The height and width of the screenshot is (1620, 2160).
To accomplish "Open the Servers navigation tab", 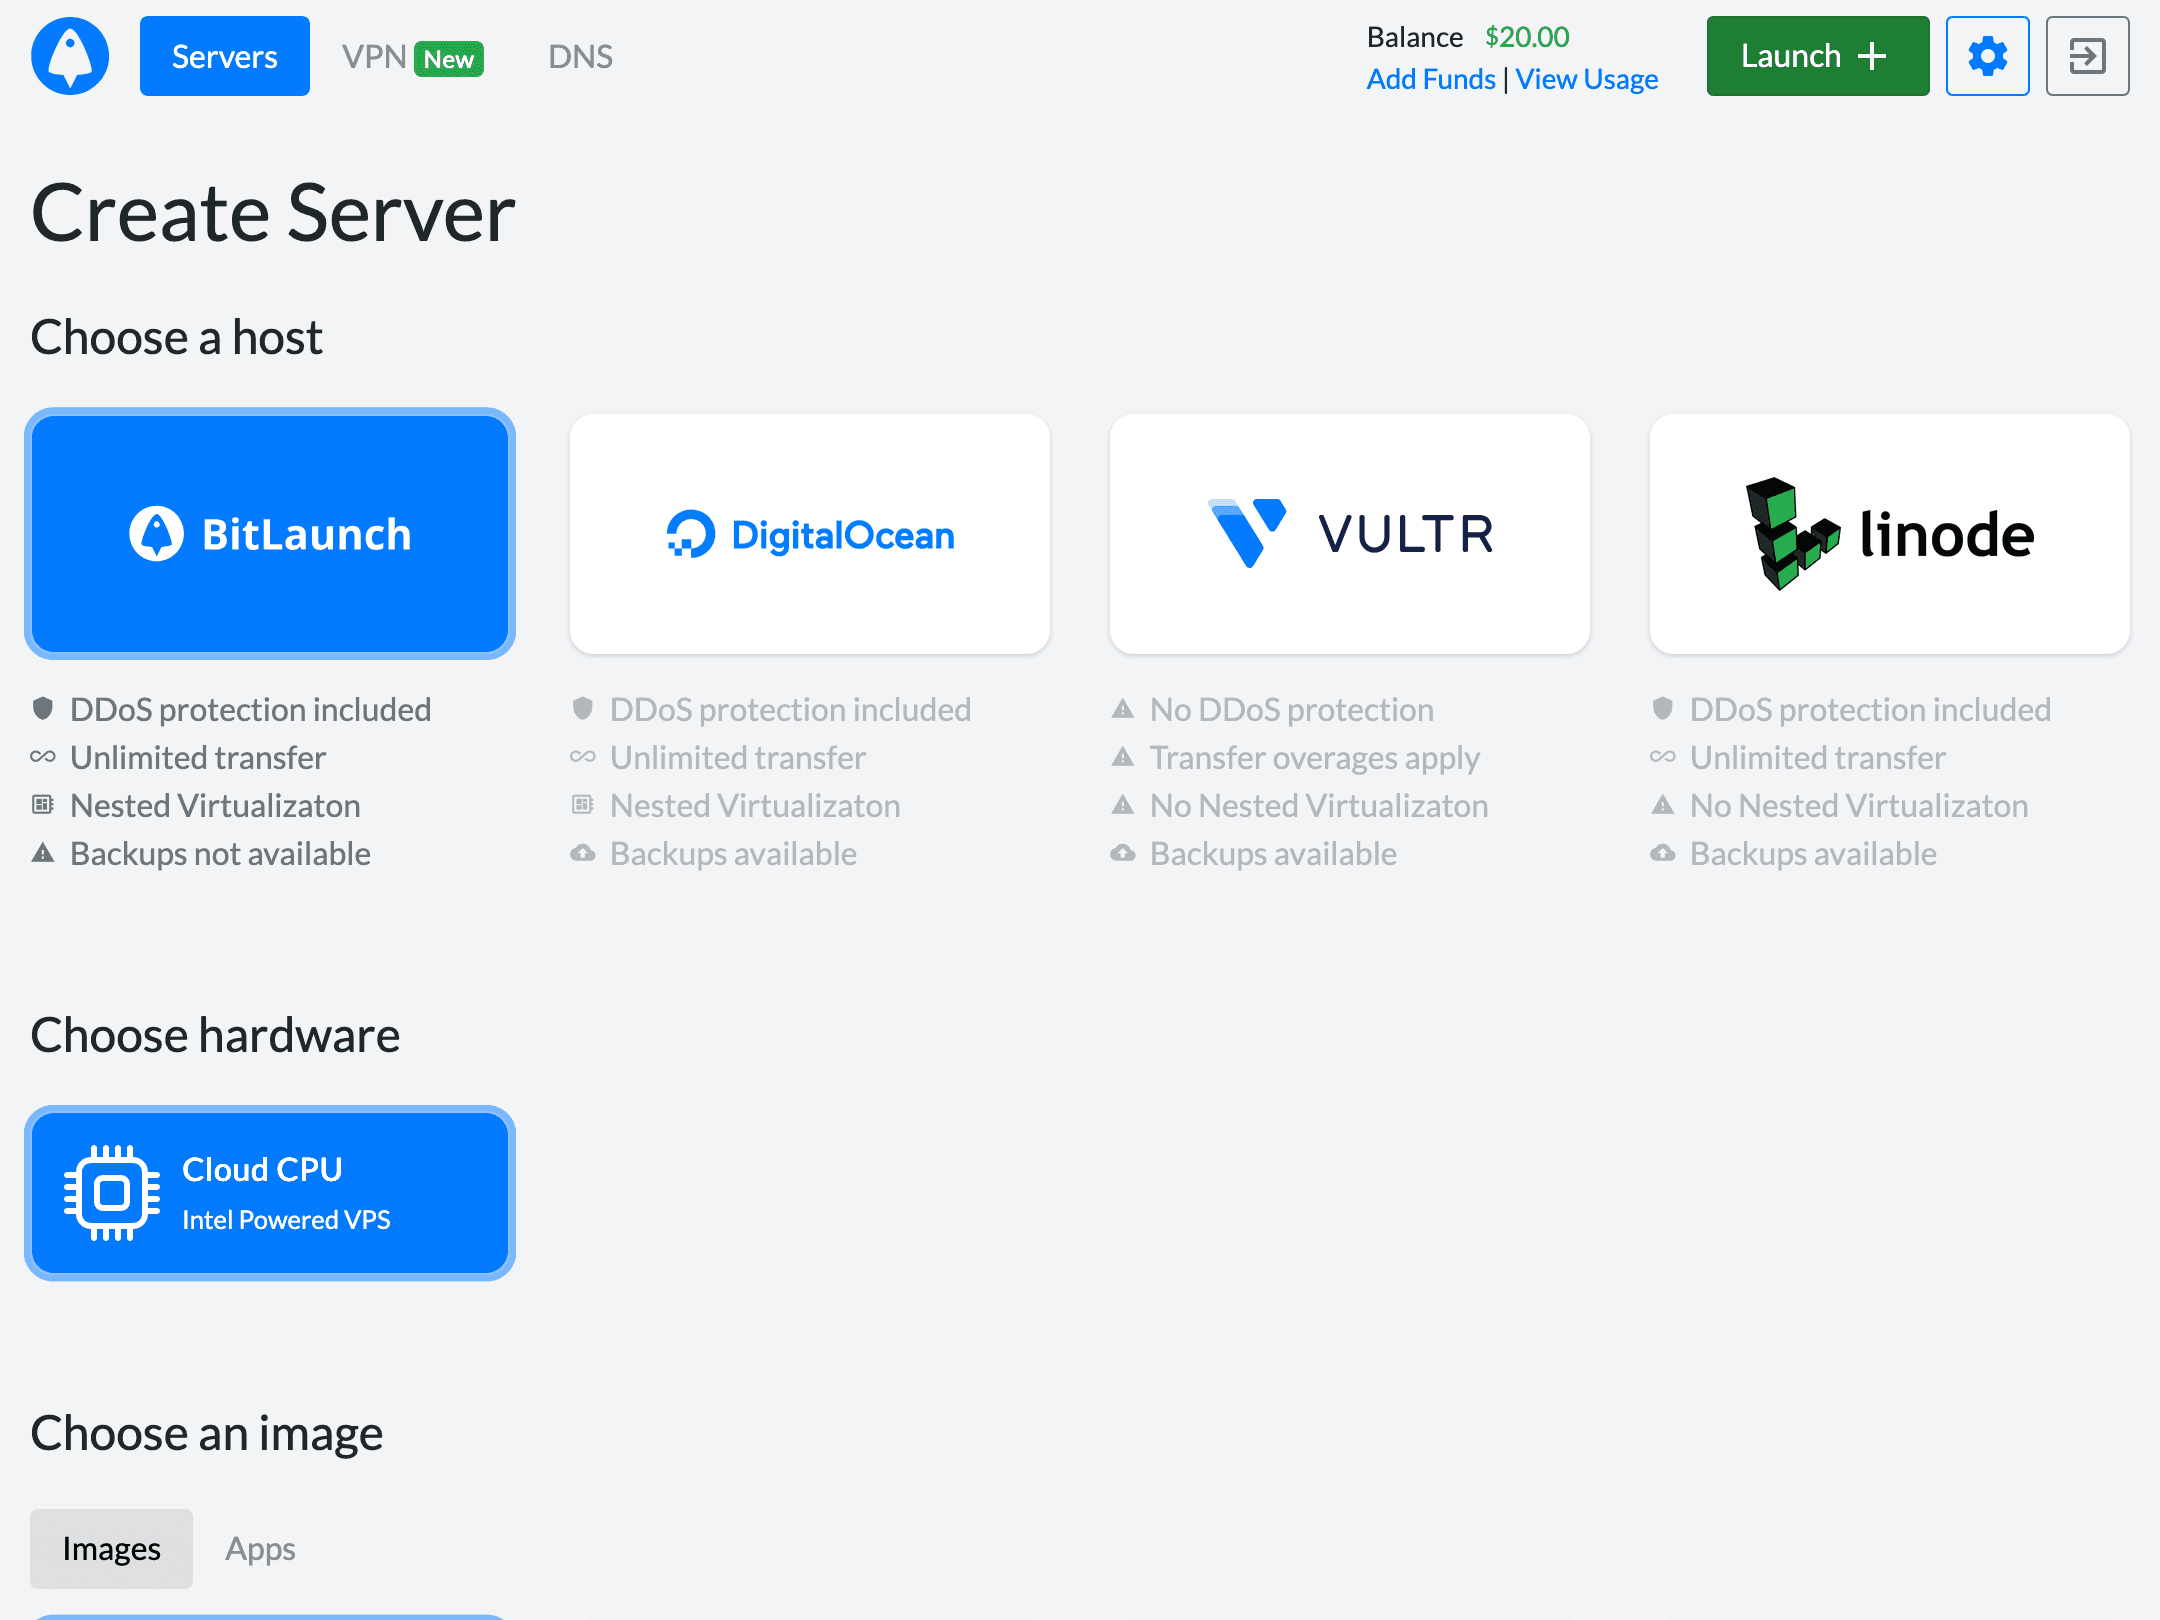I will click(x=225, y=57).
